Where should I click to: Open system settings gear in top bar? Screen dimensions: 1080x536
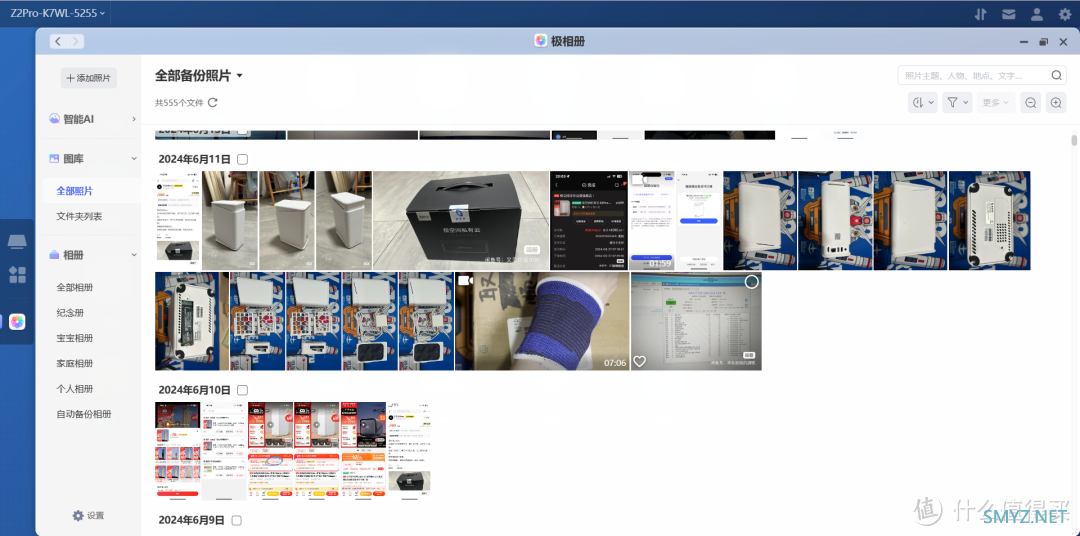click(1065, 14)
